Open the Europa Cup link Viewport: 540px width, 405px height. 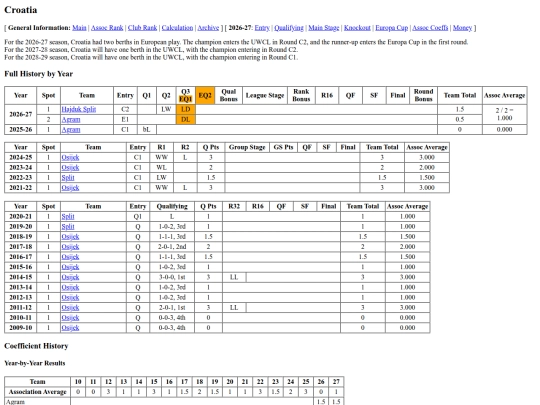point(392,28)
